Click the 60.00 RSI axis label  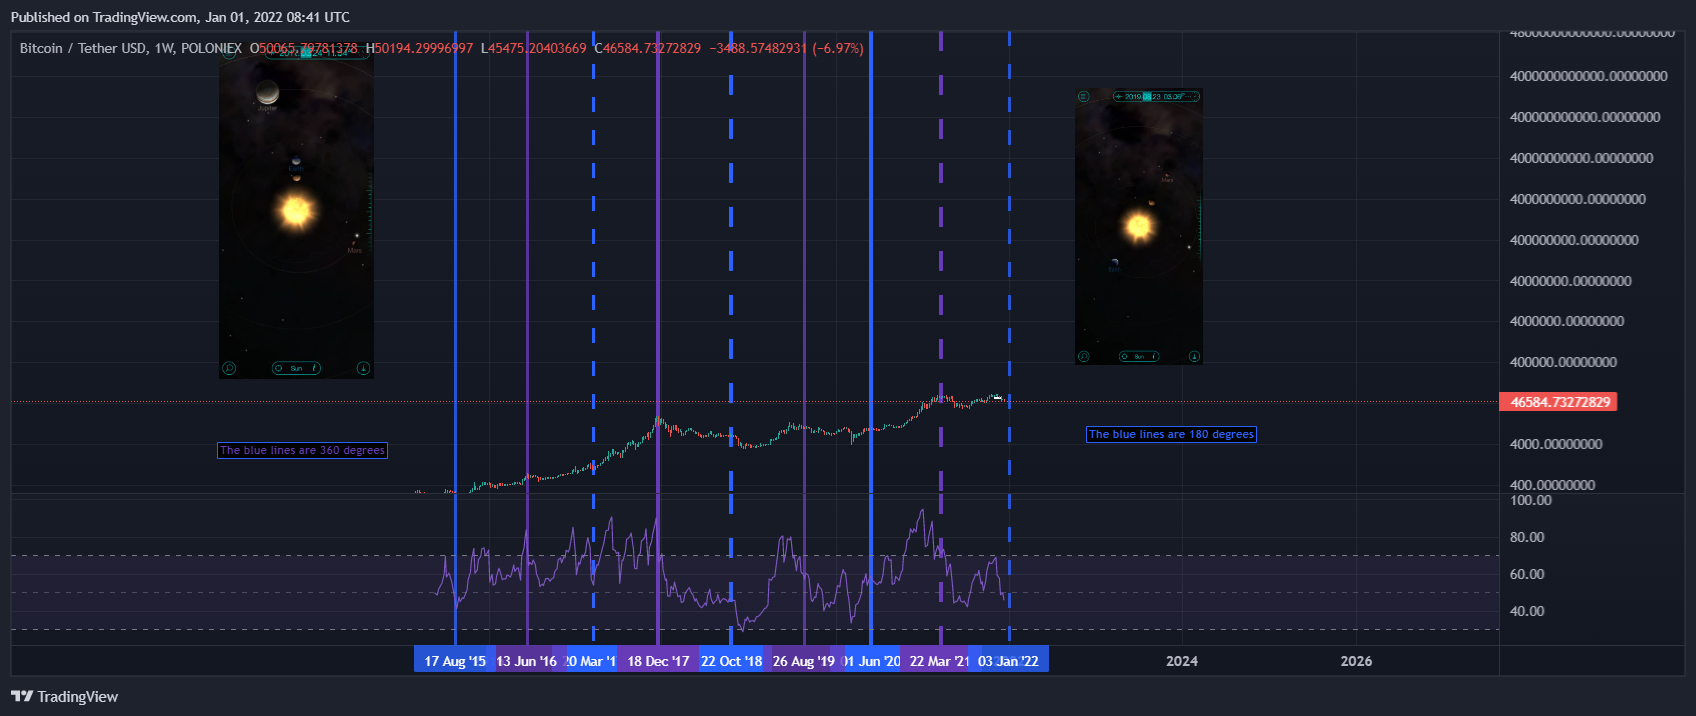1527,574
